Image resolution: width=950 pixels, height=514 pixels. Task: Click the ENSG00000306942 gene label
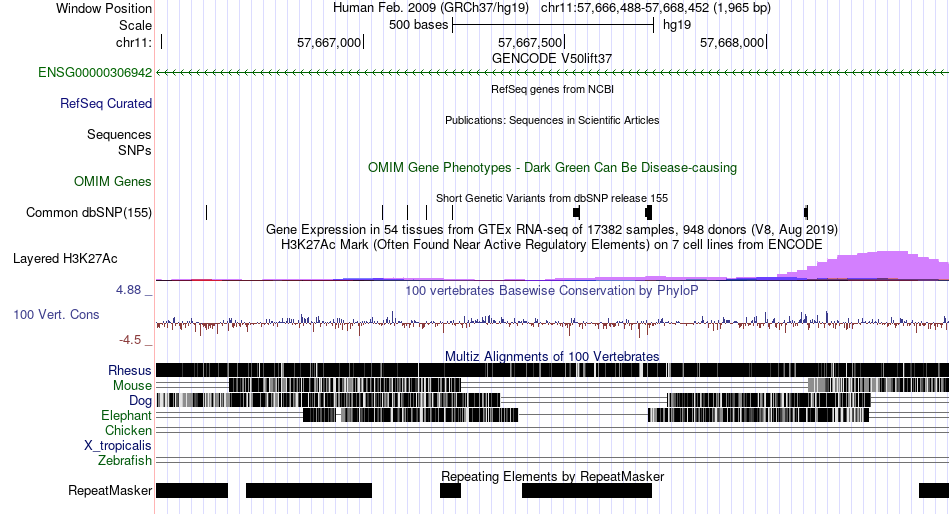(95, 73)
